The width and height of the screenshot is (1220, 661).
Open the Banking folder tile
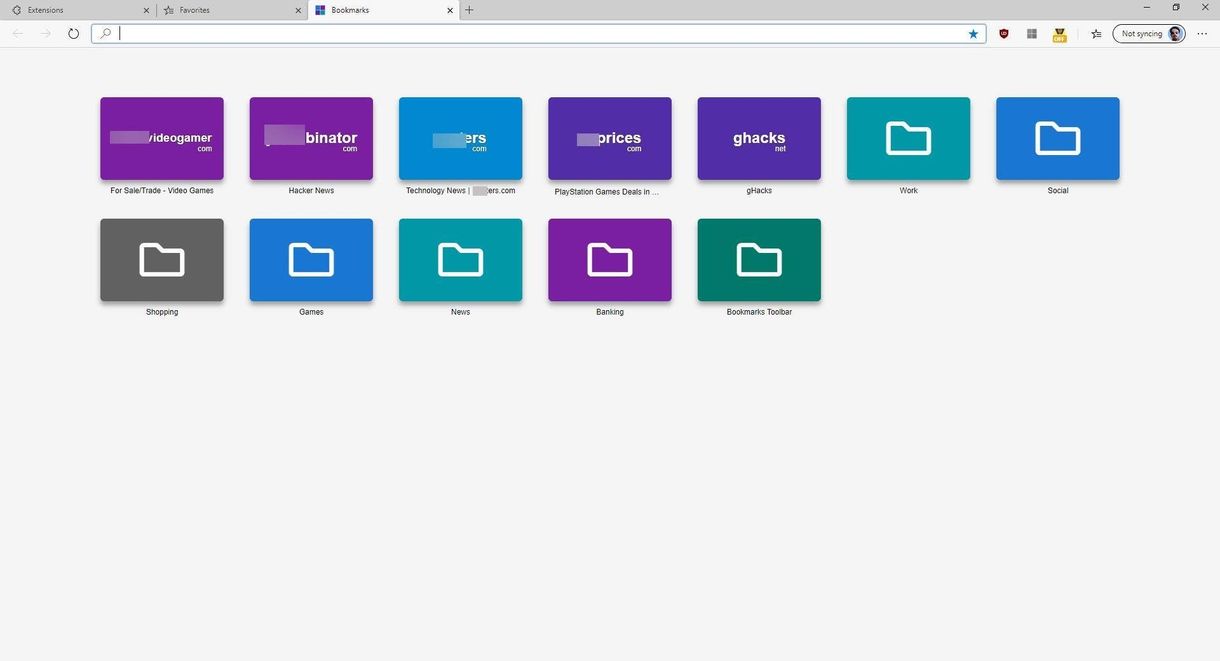tap(610, 260)
